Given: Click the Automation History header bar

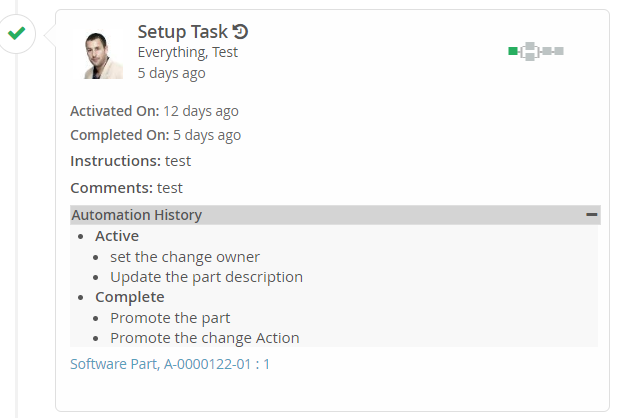Looking at the screenshot, I should click(x=300, y=215).
